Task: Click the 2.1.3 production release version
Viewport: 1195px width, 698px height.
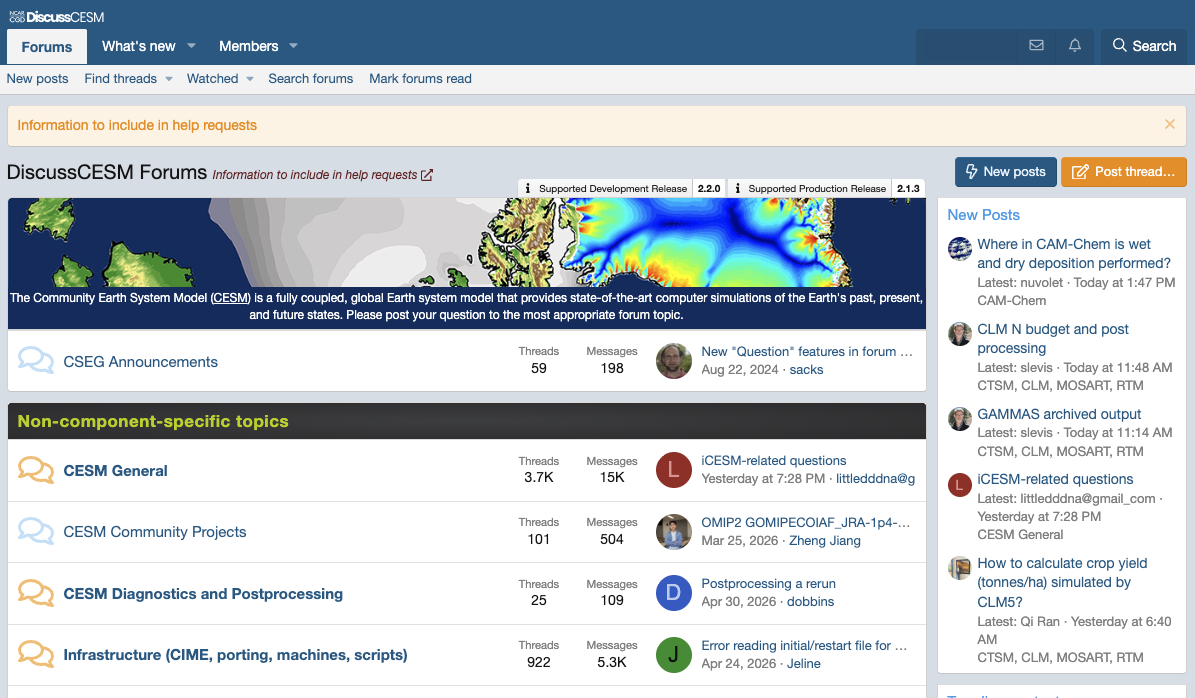Action: click(x=908, y=188)
